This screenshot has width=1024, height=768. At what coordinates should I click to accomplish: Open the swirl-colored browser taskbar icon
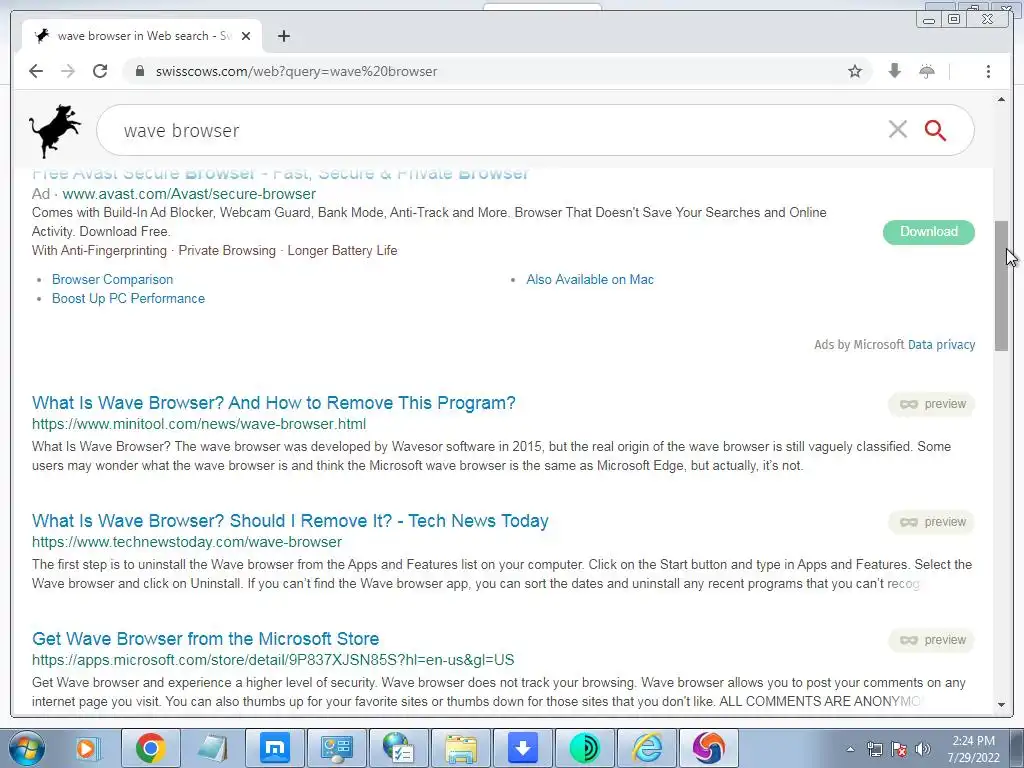click(x=709, y=748)
